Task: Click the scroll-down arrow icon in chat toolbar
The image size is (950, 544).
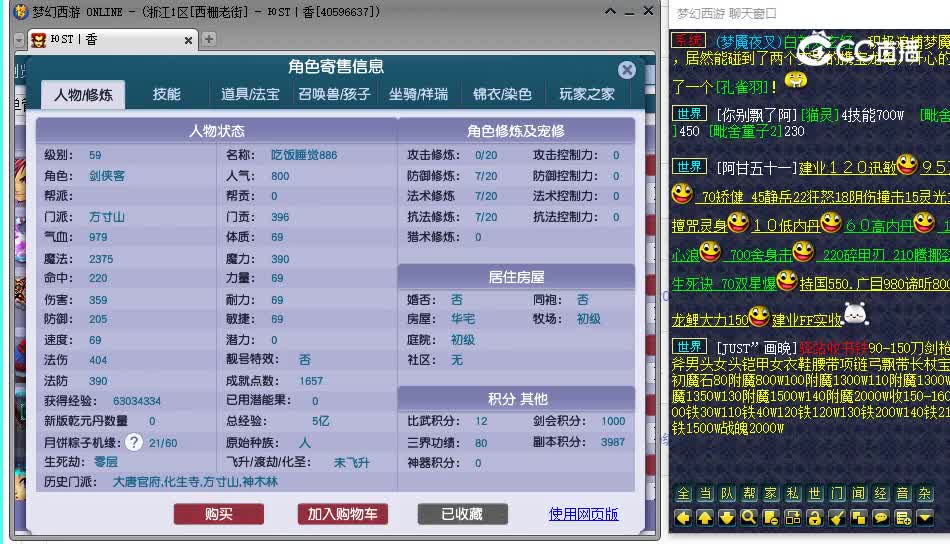Action: click(727, 518)
